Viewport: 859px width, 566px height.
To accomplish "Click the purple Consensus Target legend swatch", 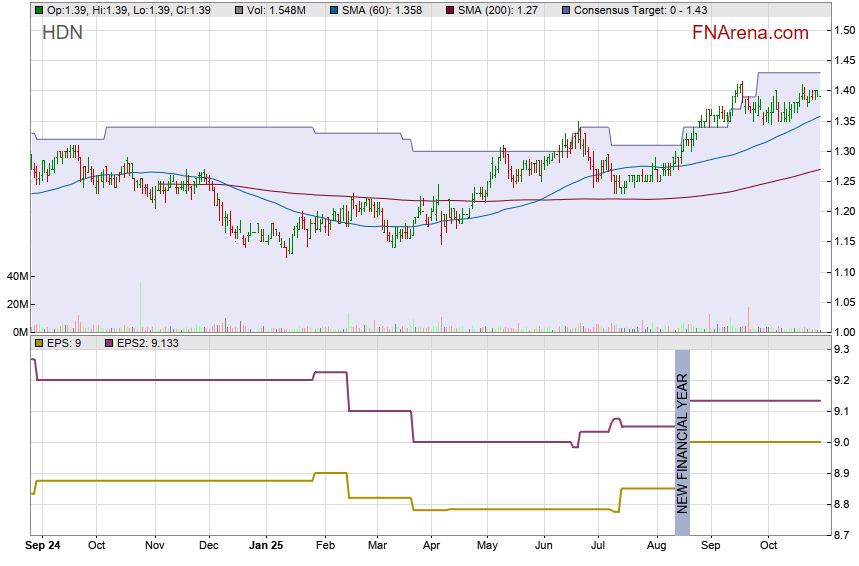I will point(566,9).
